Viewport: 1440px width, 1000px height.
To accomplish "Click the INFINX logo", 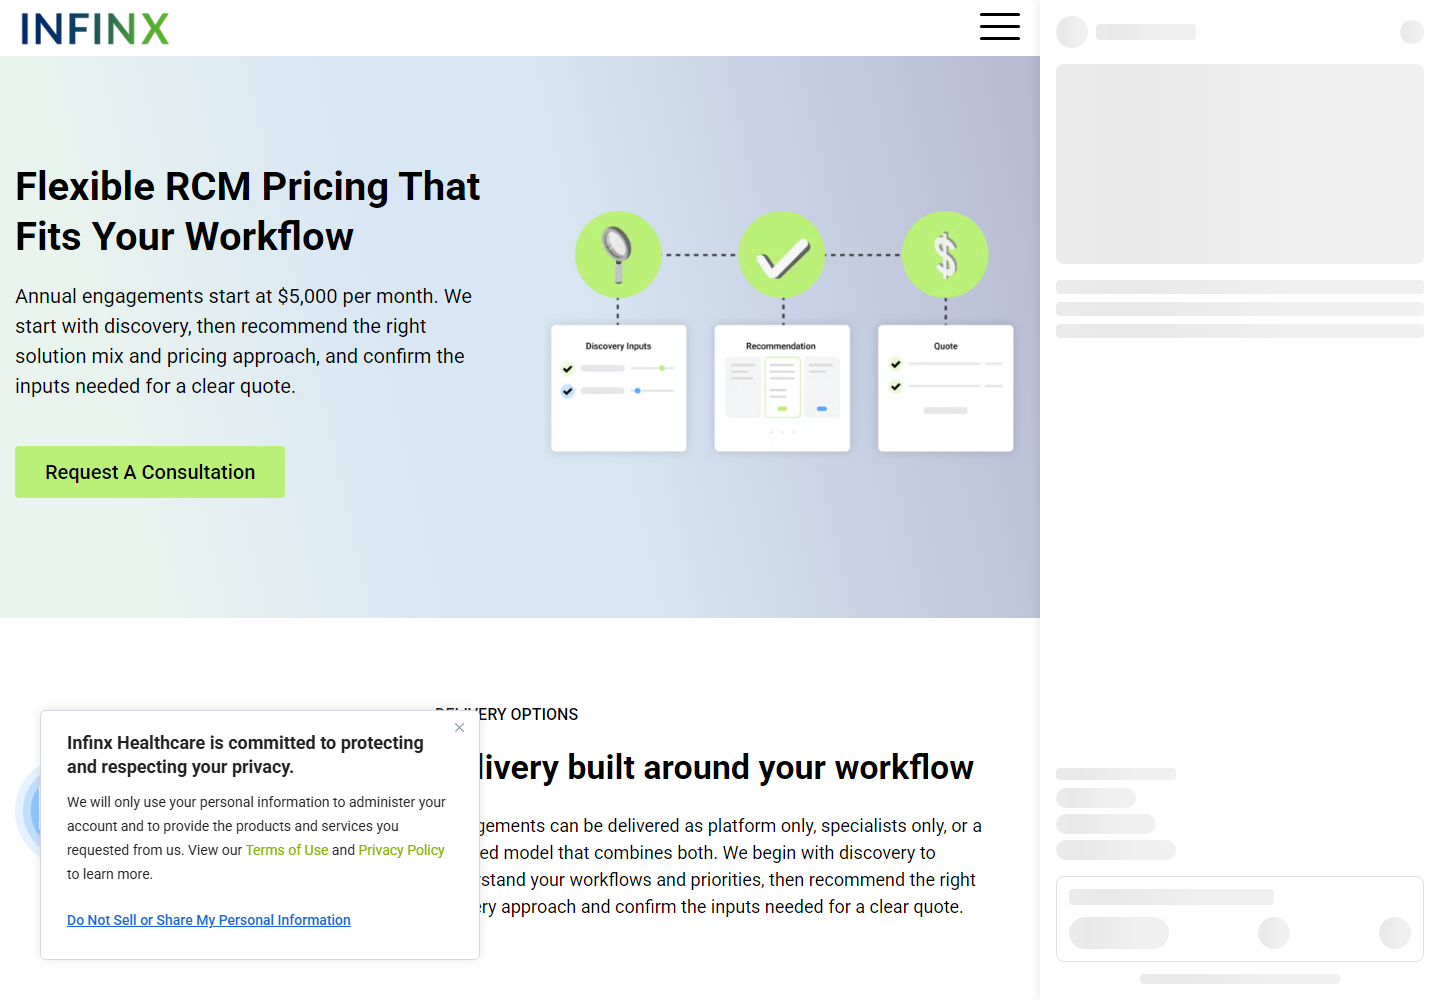I will click(x=95, y=29).
